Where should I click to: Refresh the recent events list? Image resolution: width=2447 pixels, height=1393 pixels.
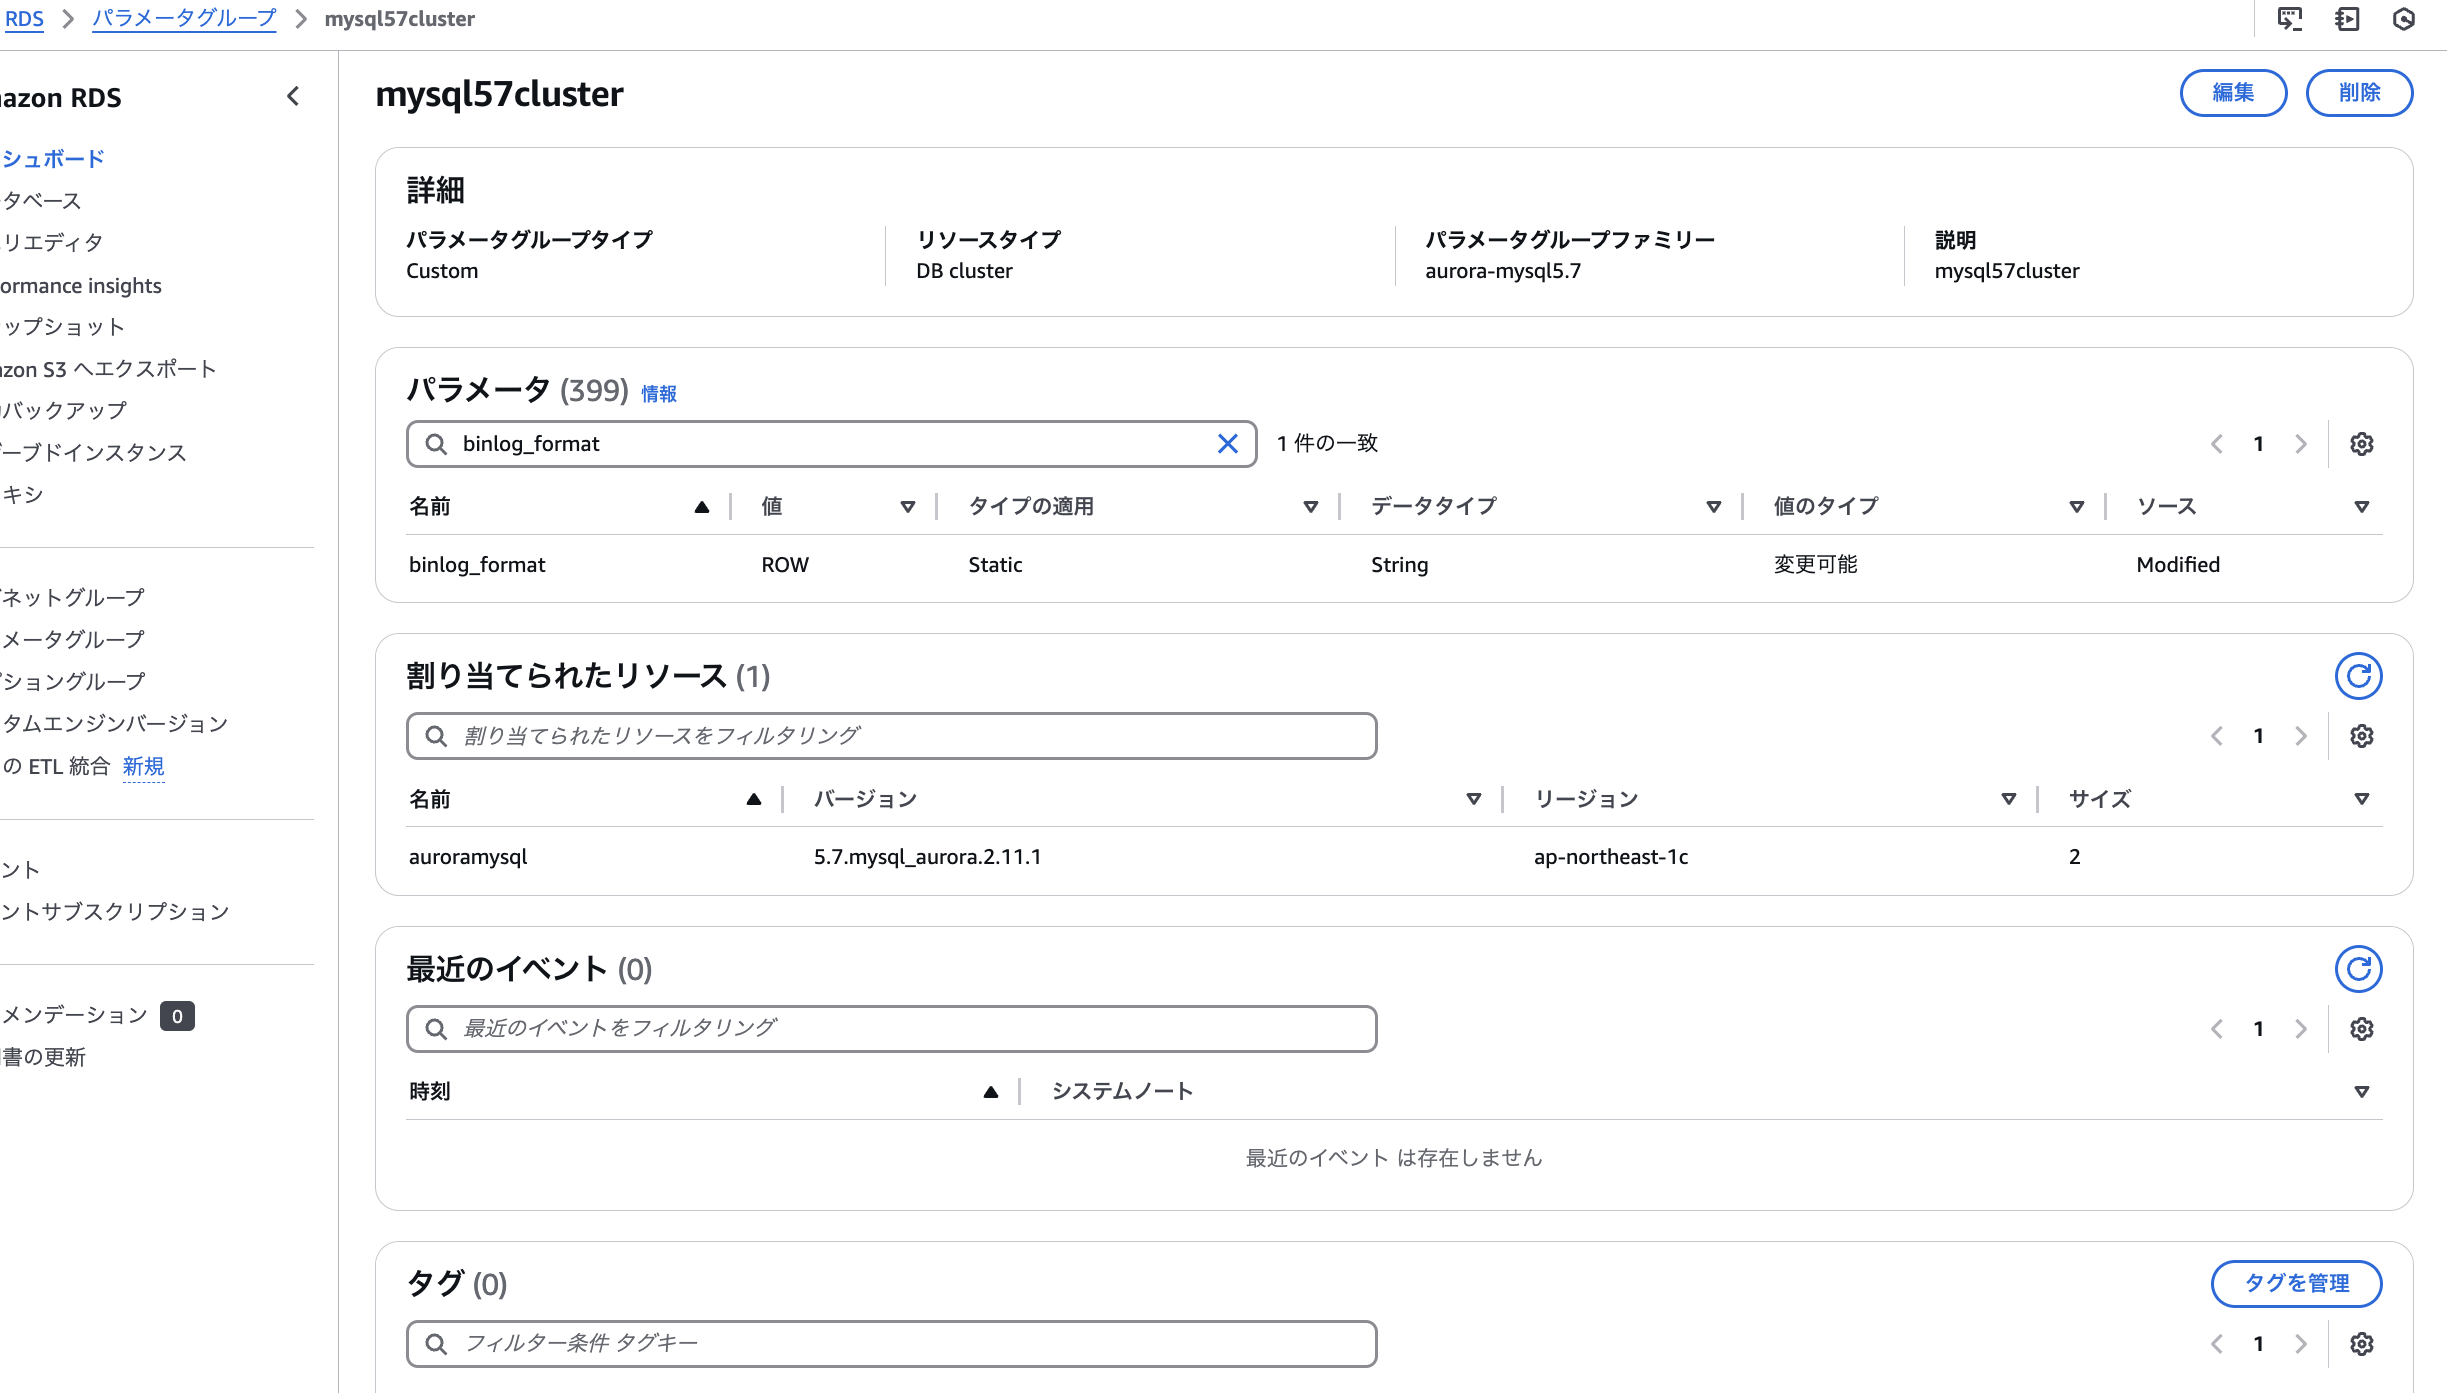2358,969
